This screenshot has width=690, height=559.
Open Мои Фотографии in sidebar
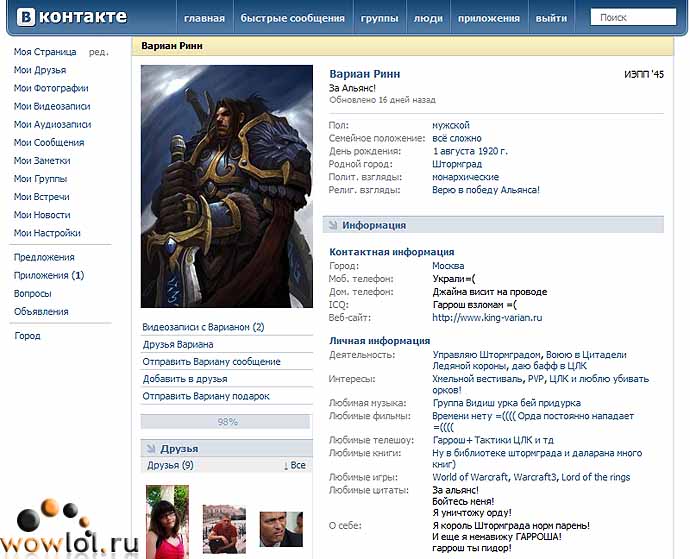pyautogui.click(x=51, y=88)
